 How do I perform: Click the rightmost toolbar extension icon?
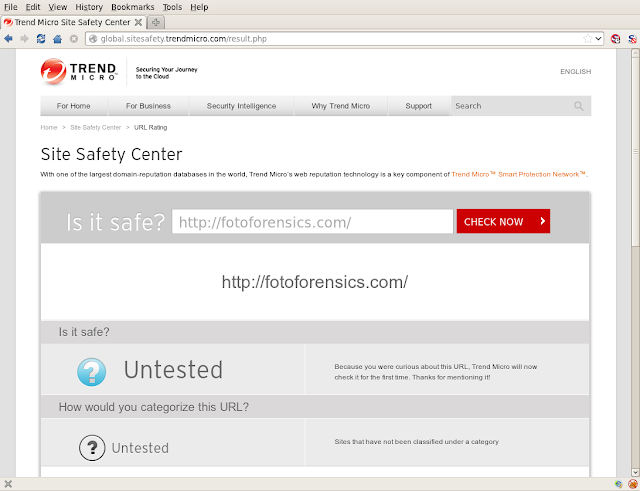pyautogui.click(x=632, y=39)
